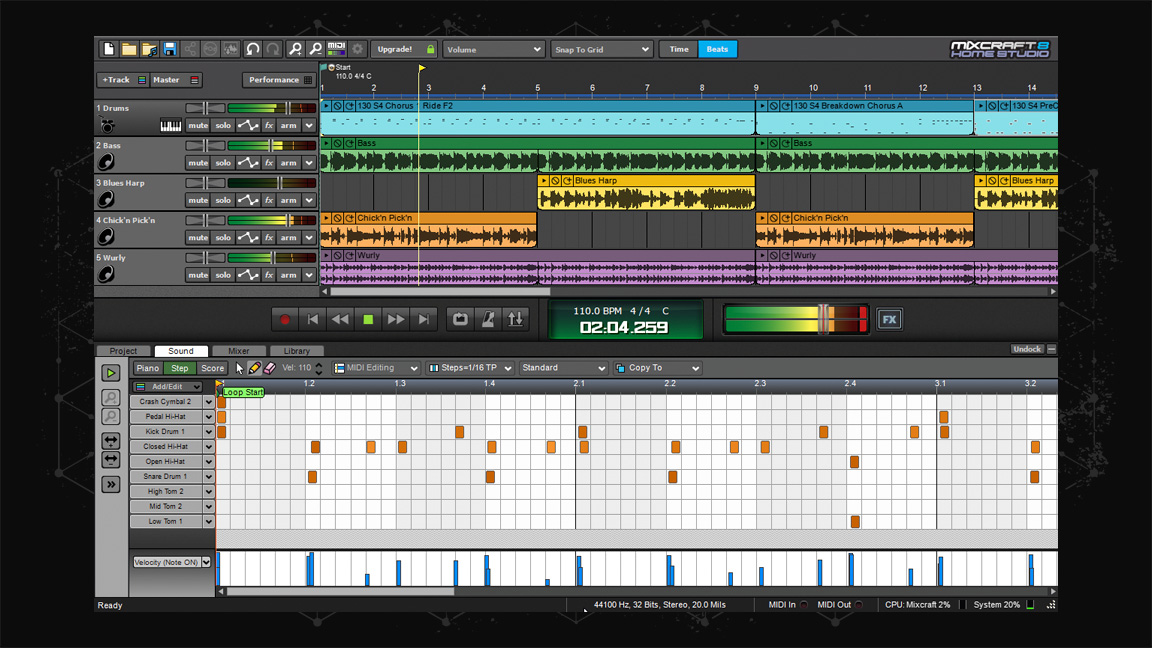Viewport: 1152px width, 648px height.
Task: Switch to the Mixer tab
Action: click(x=239, y=351)
